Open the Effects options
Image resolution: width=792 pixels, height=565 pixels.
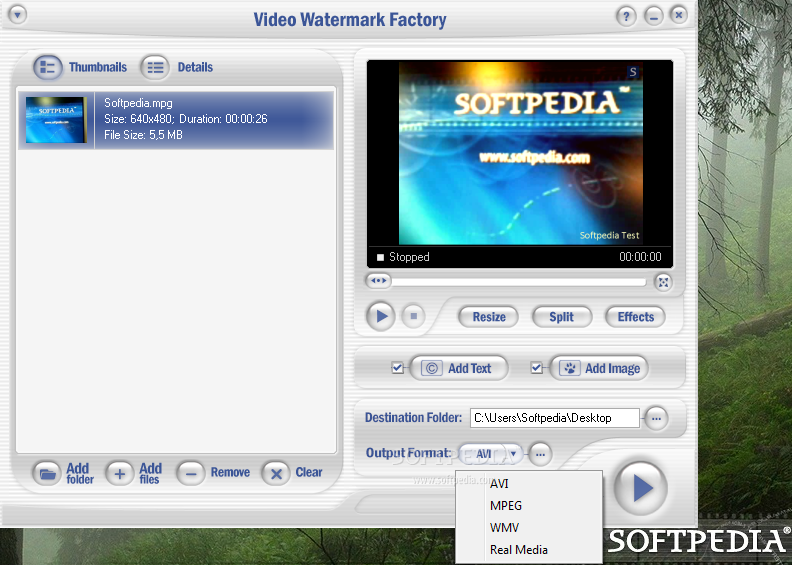point(635,317)
